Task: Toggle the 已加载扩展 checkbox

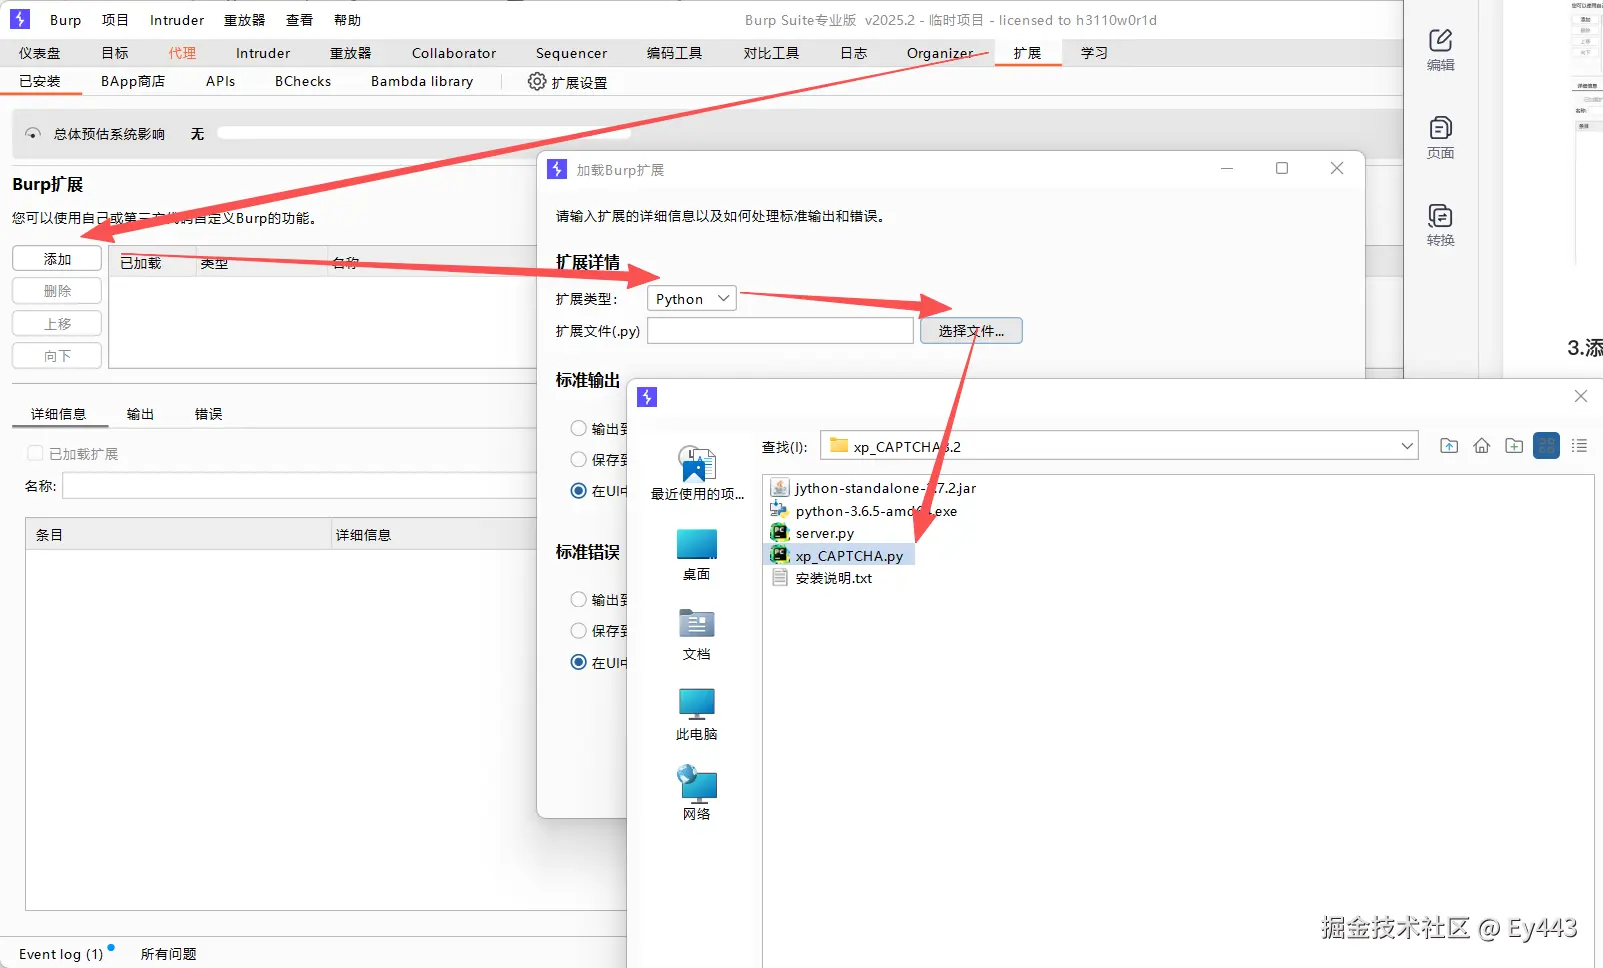Action: coord(35,454)
